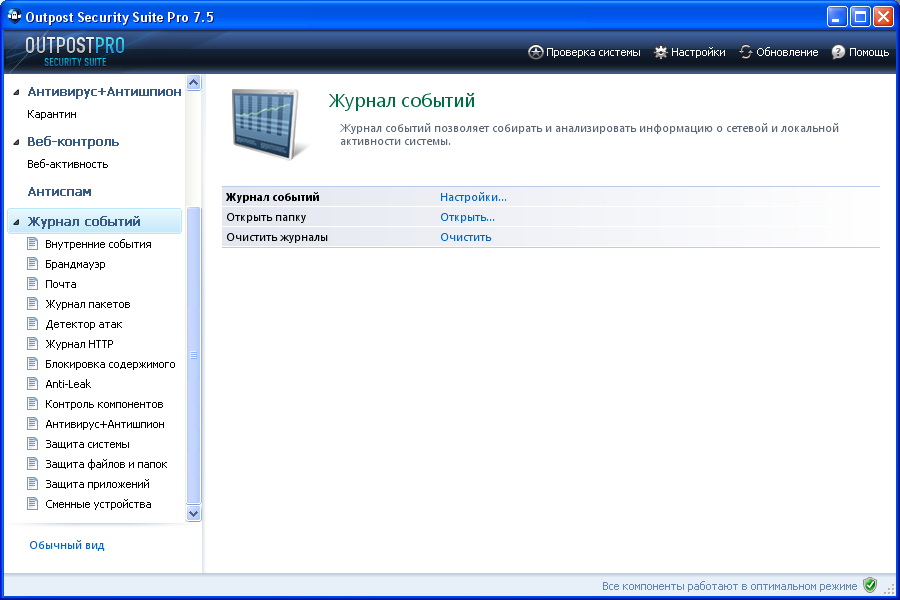Open the Карантин item
Image resolution: width=900 pixels, height=600 pixels.
52,114
